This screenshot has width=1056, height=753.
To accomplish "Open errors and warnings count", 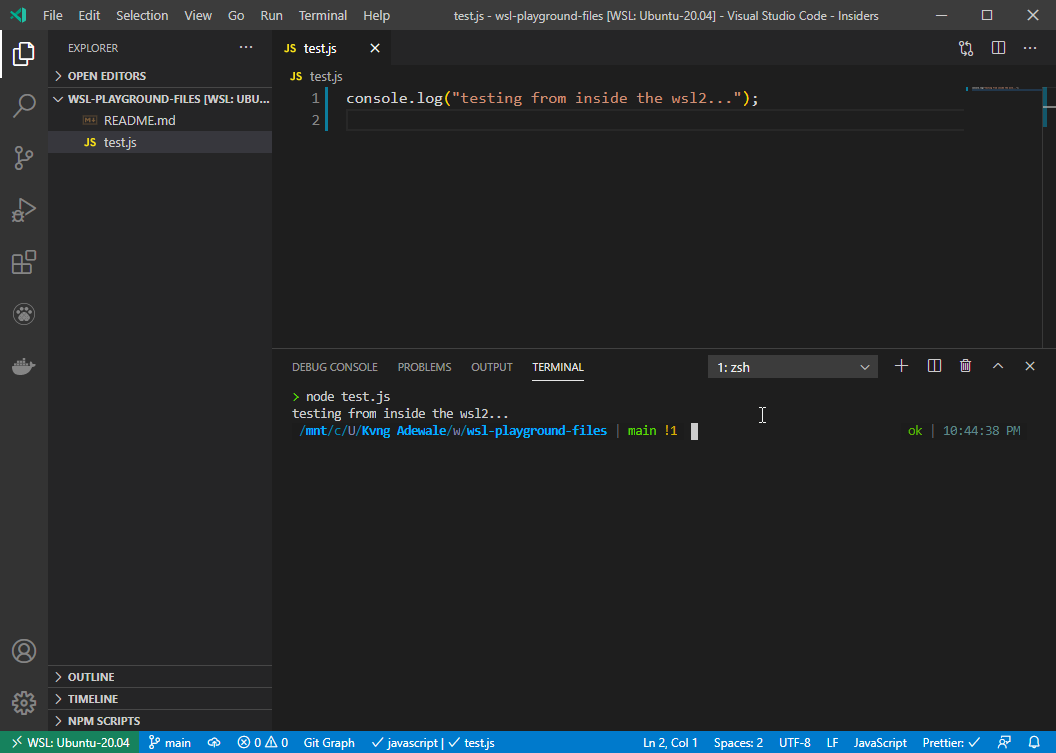I will [x=263, y=742].
